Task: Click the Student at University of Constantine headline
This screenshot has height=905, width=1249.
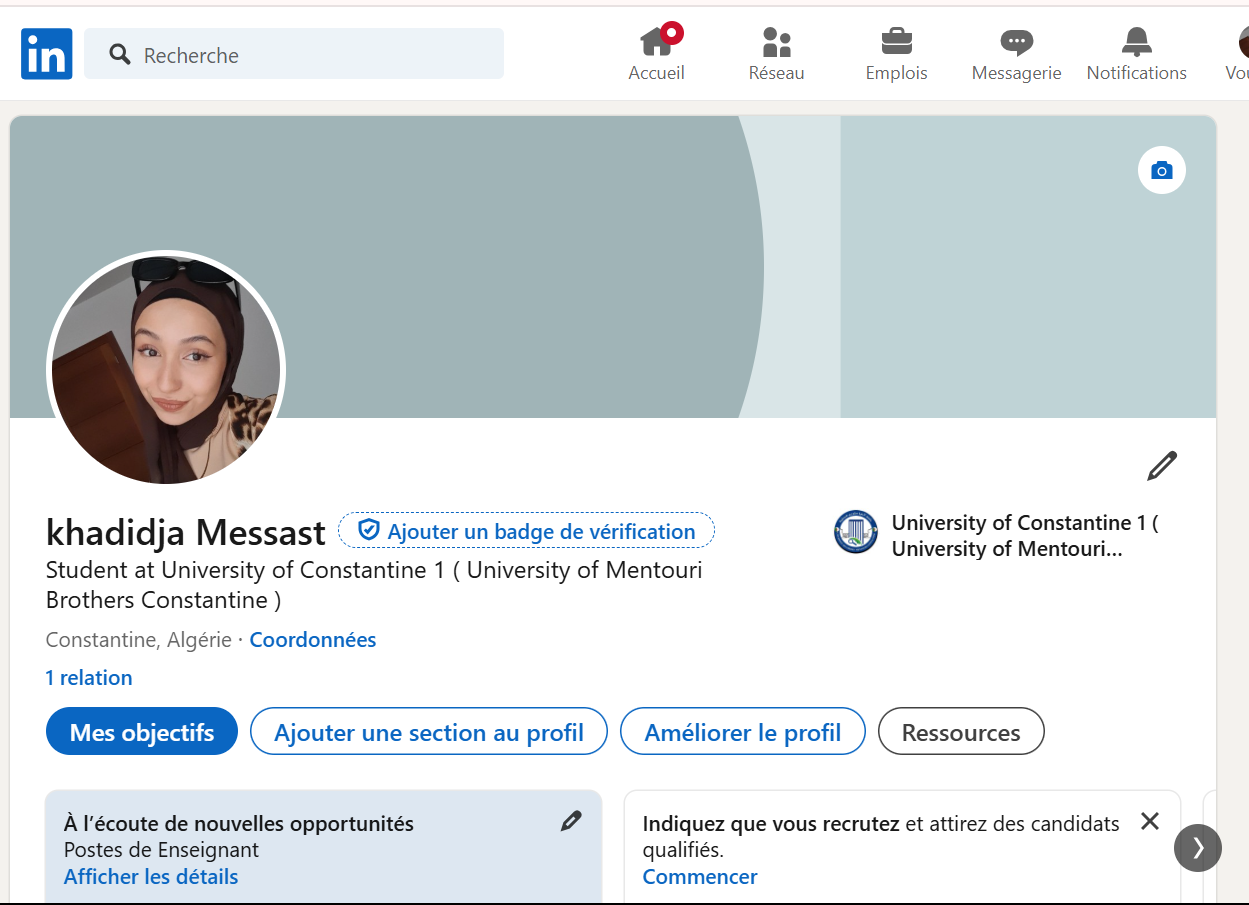Action: [374, 585]
